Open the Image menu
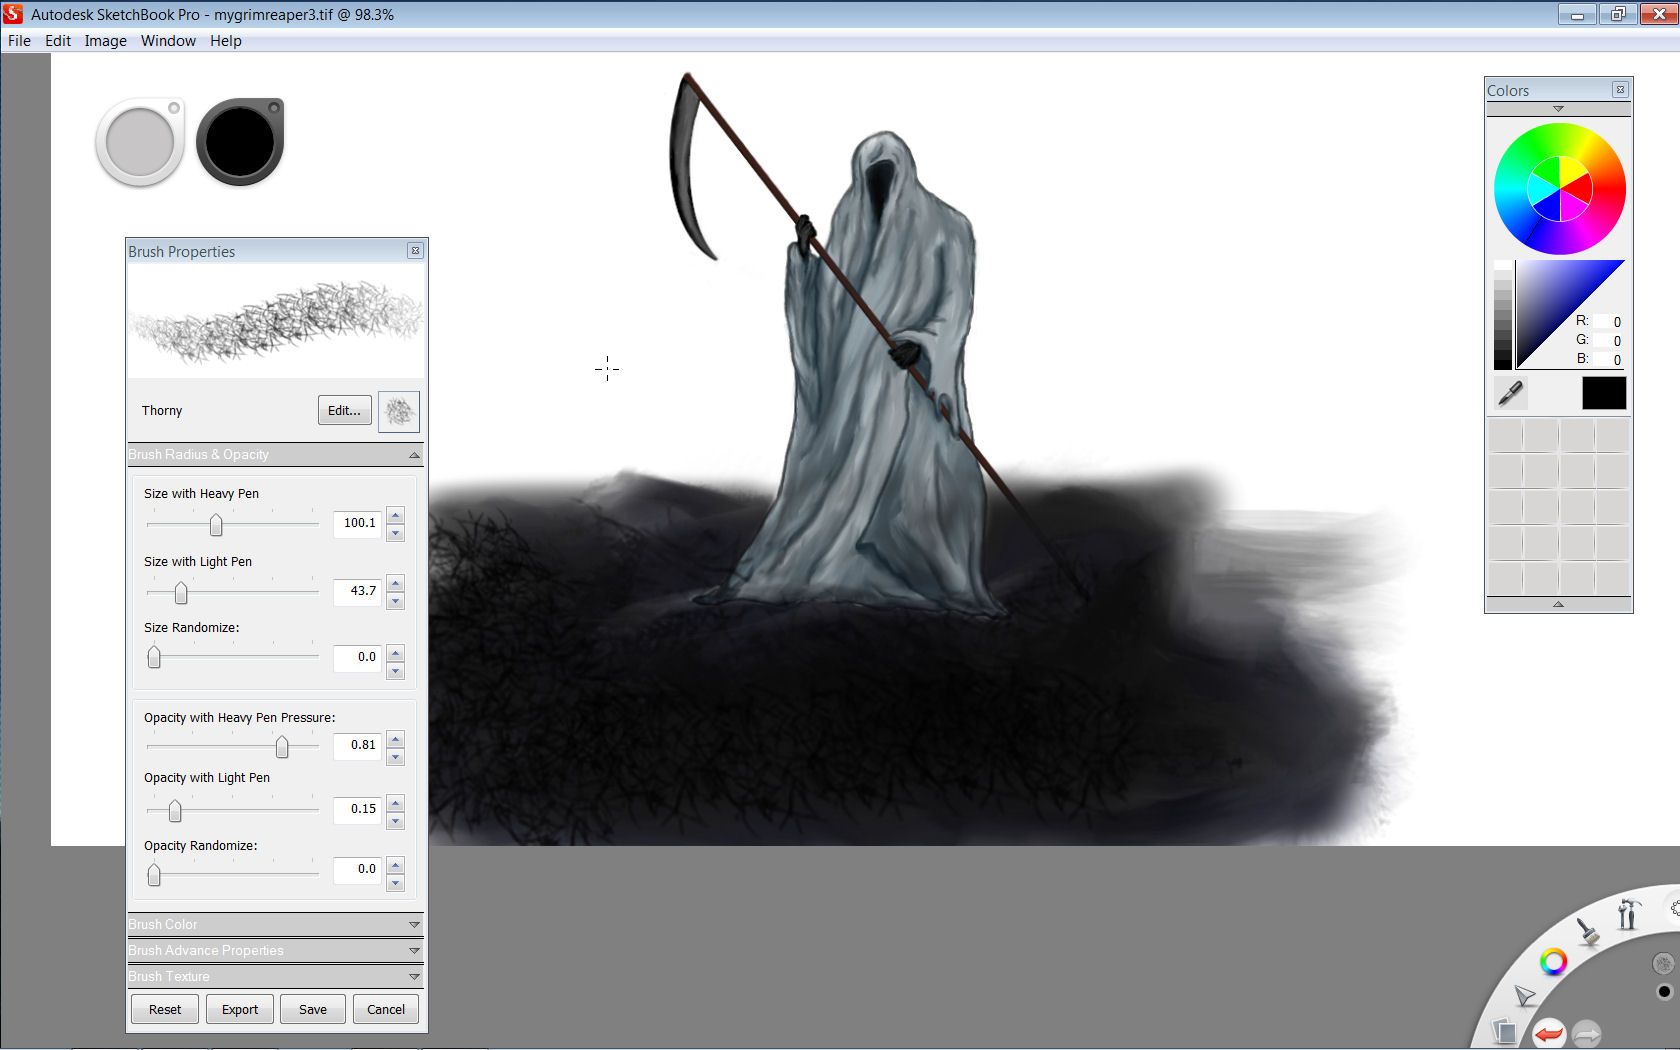Viewport: 1680px width, 1050px height. click(105, 41)
